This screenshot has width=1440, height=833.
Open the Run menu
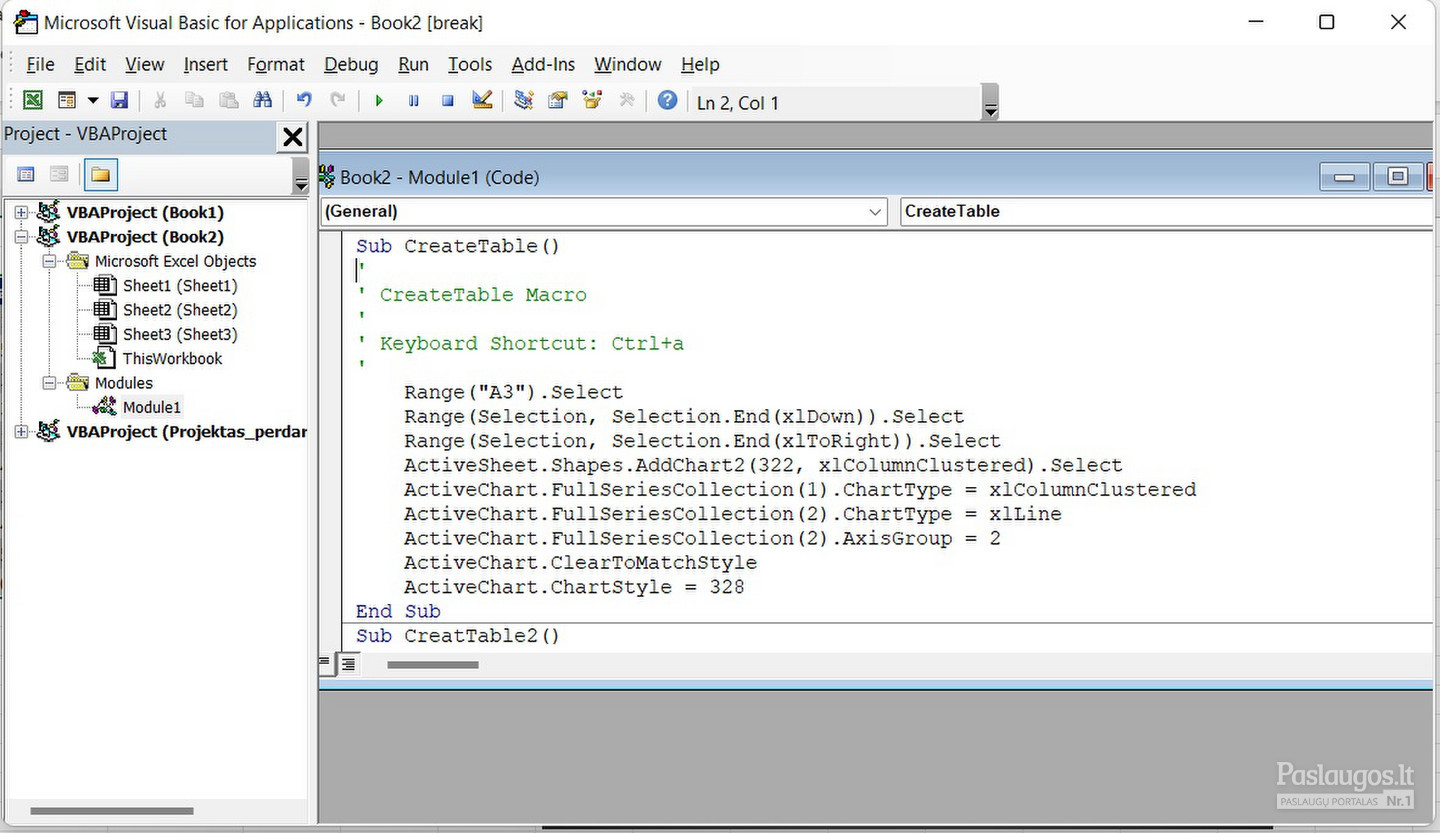click(413, 64)
